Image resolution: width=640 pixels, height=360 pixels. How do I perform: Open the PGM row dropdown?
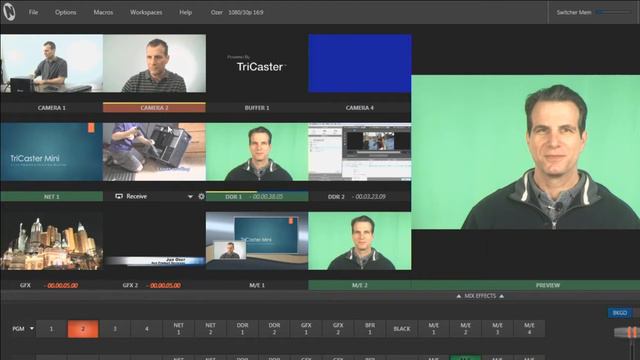pos(32,329)
